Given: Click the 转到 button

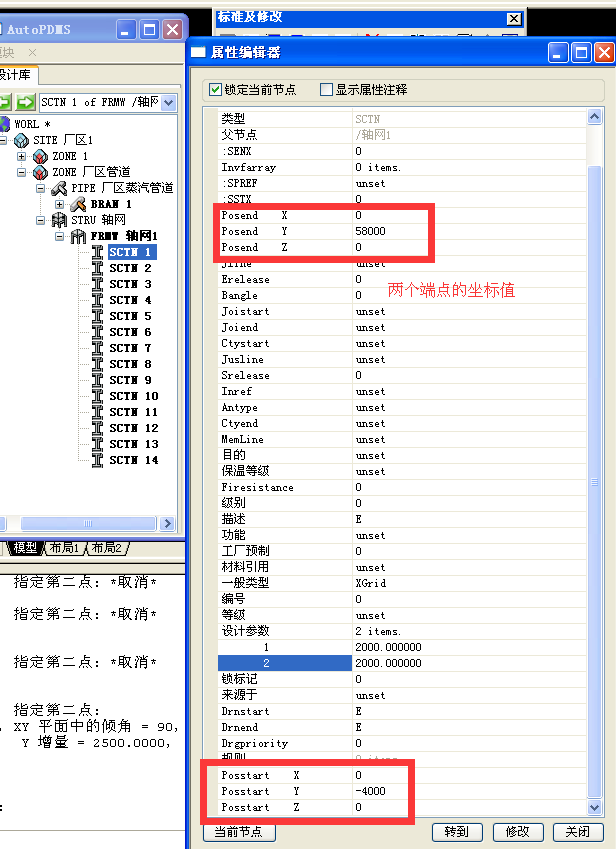Looking at the screenshot, I should click(x=456, y=832).
